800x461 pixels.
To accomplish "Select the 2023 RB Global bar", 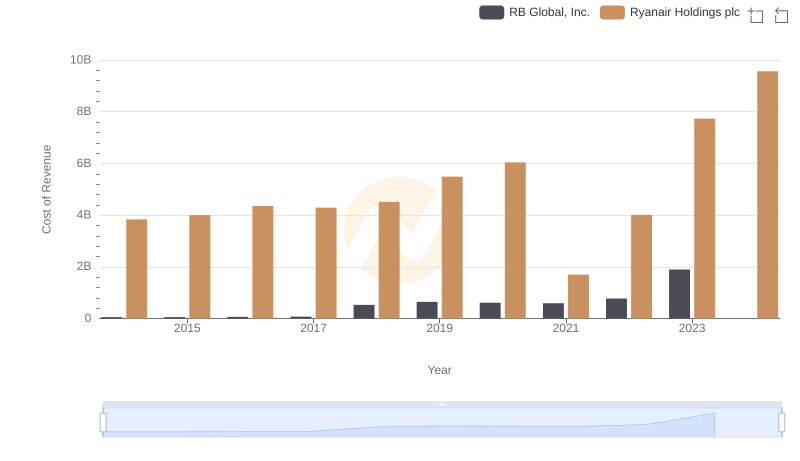I will click(679, 294).
